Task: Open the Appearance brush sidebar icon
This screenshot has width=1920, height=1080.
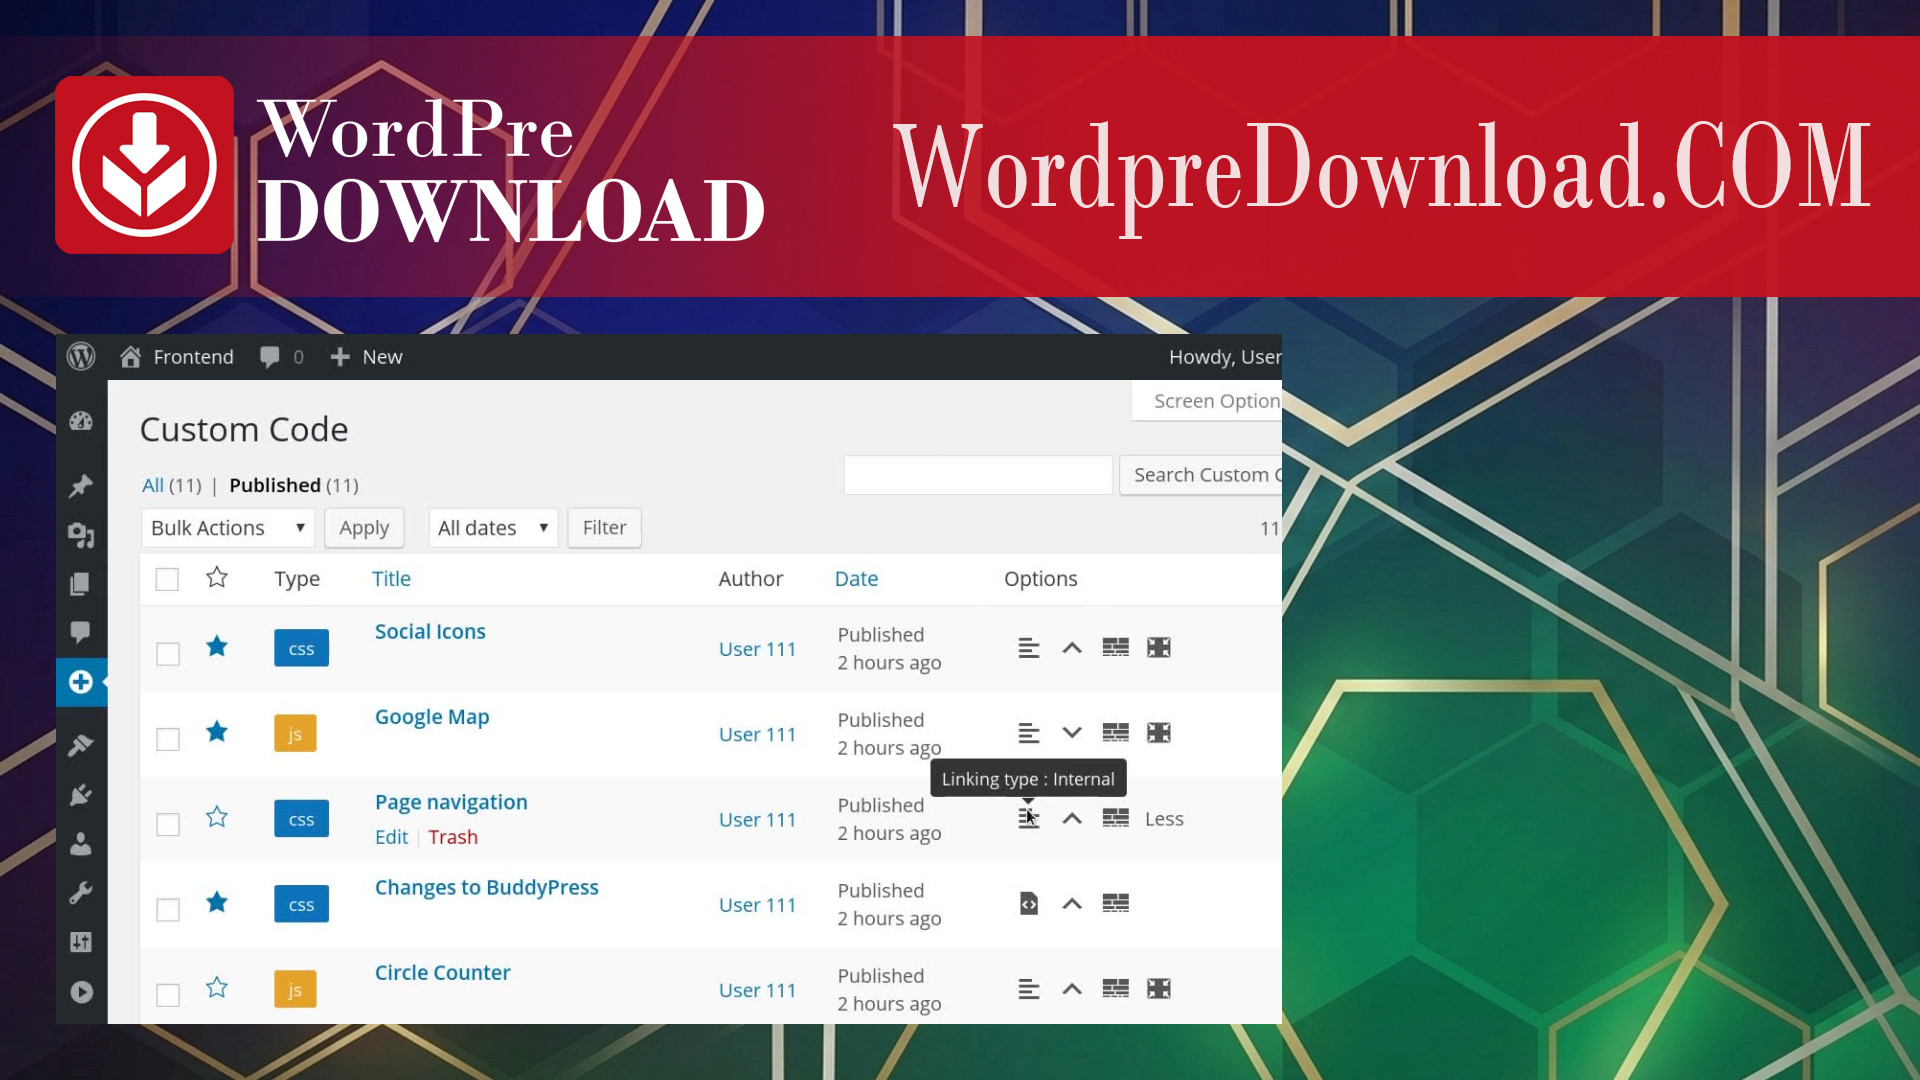Action: click(x=81, y=745)
